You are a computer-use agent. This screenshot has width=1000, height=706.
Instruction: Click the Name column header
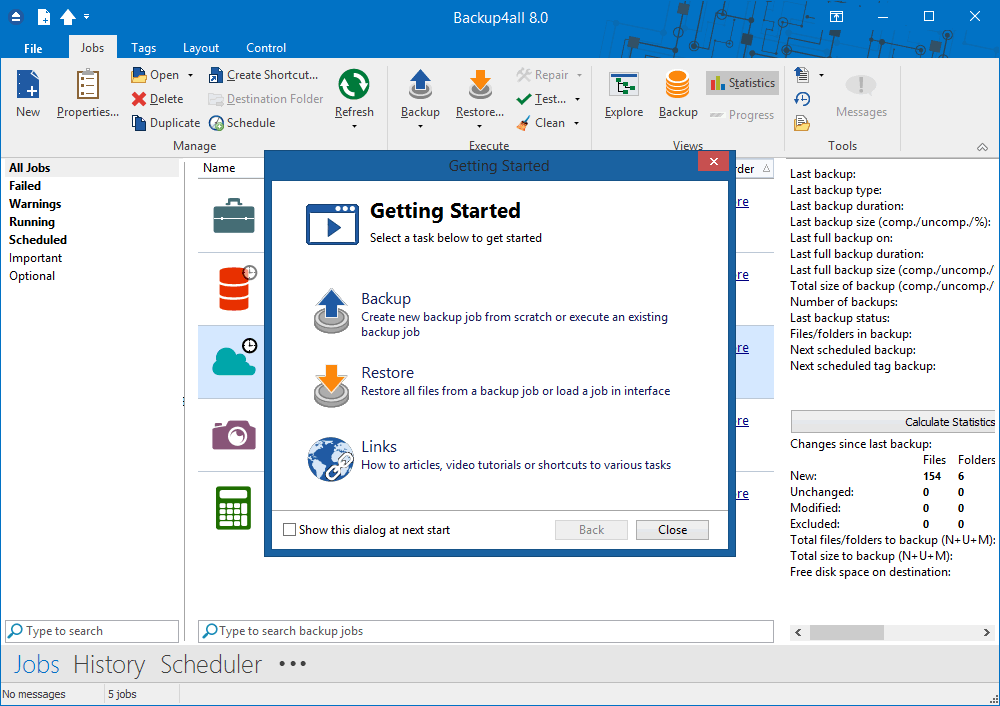pyautogui.click(x=219, y=168)
